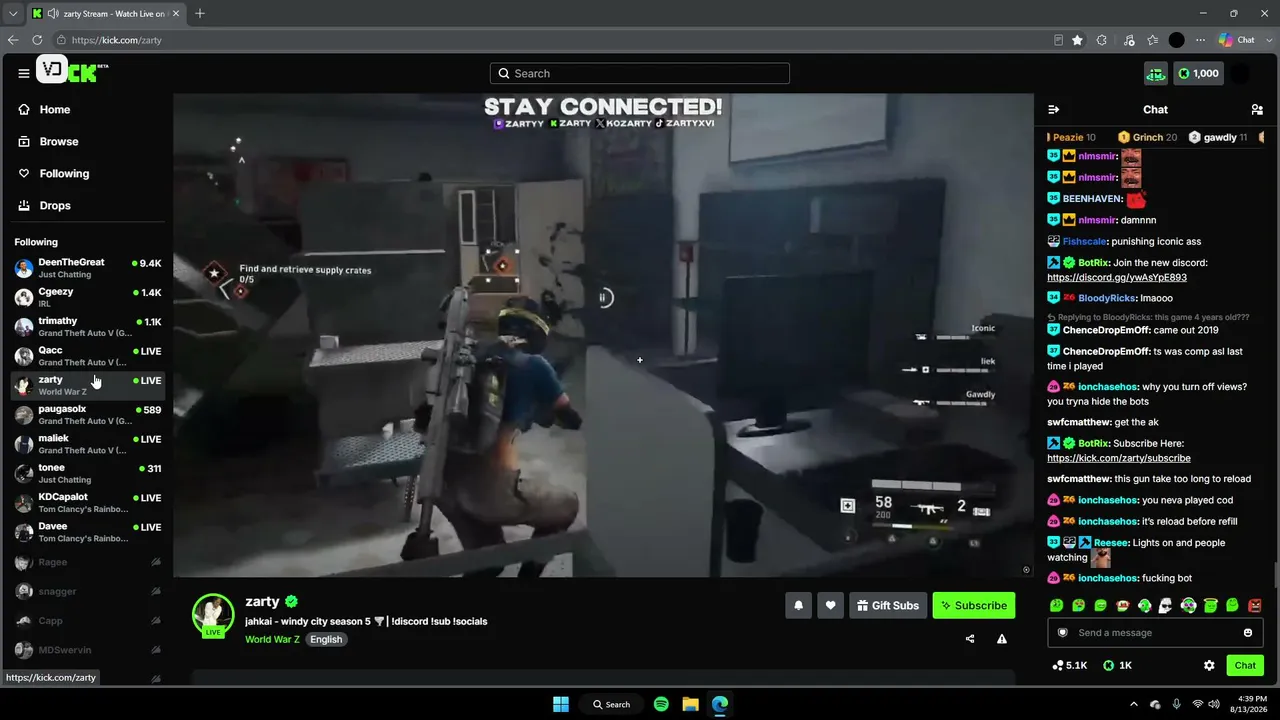This screenshot has height=720, width=1280.
Task: Click the Gift Subs button
Action: click(888, 605)
